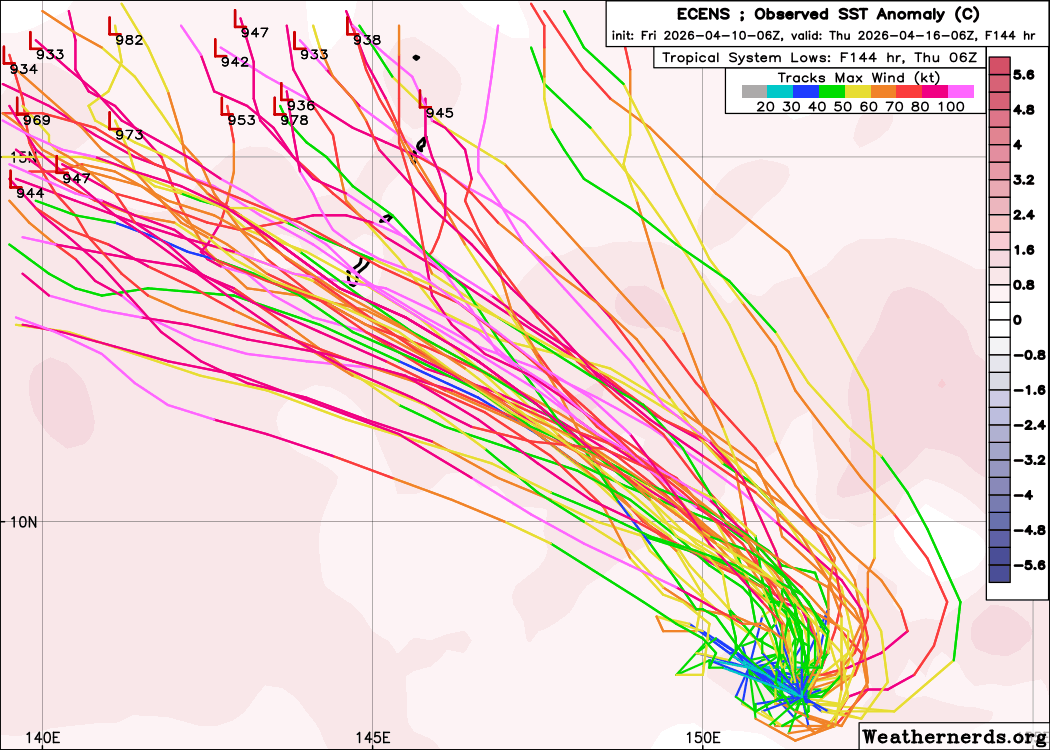The height and width of the screenshot is (750, 1050).
Task: Select the gray swatch in wind legend
Action: pyautogui.click(x=755, y=92)
